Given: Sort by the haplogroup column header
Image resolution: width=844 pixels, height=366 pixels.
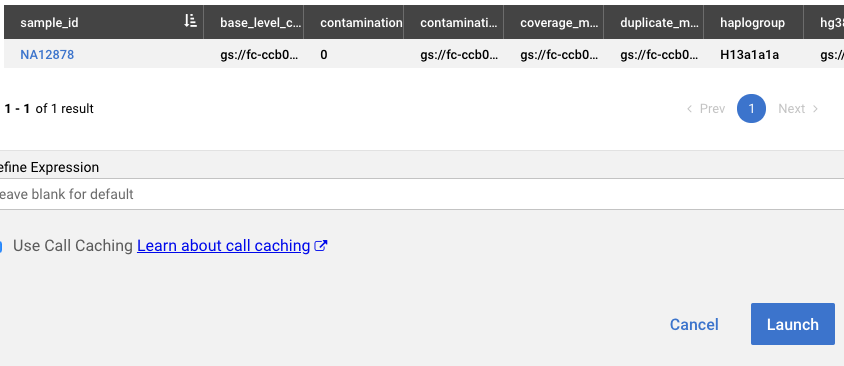Looking at the screenshot, I should [753, 23].
